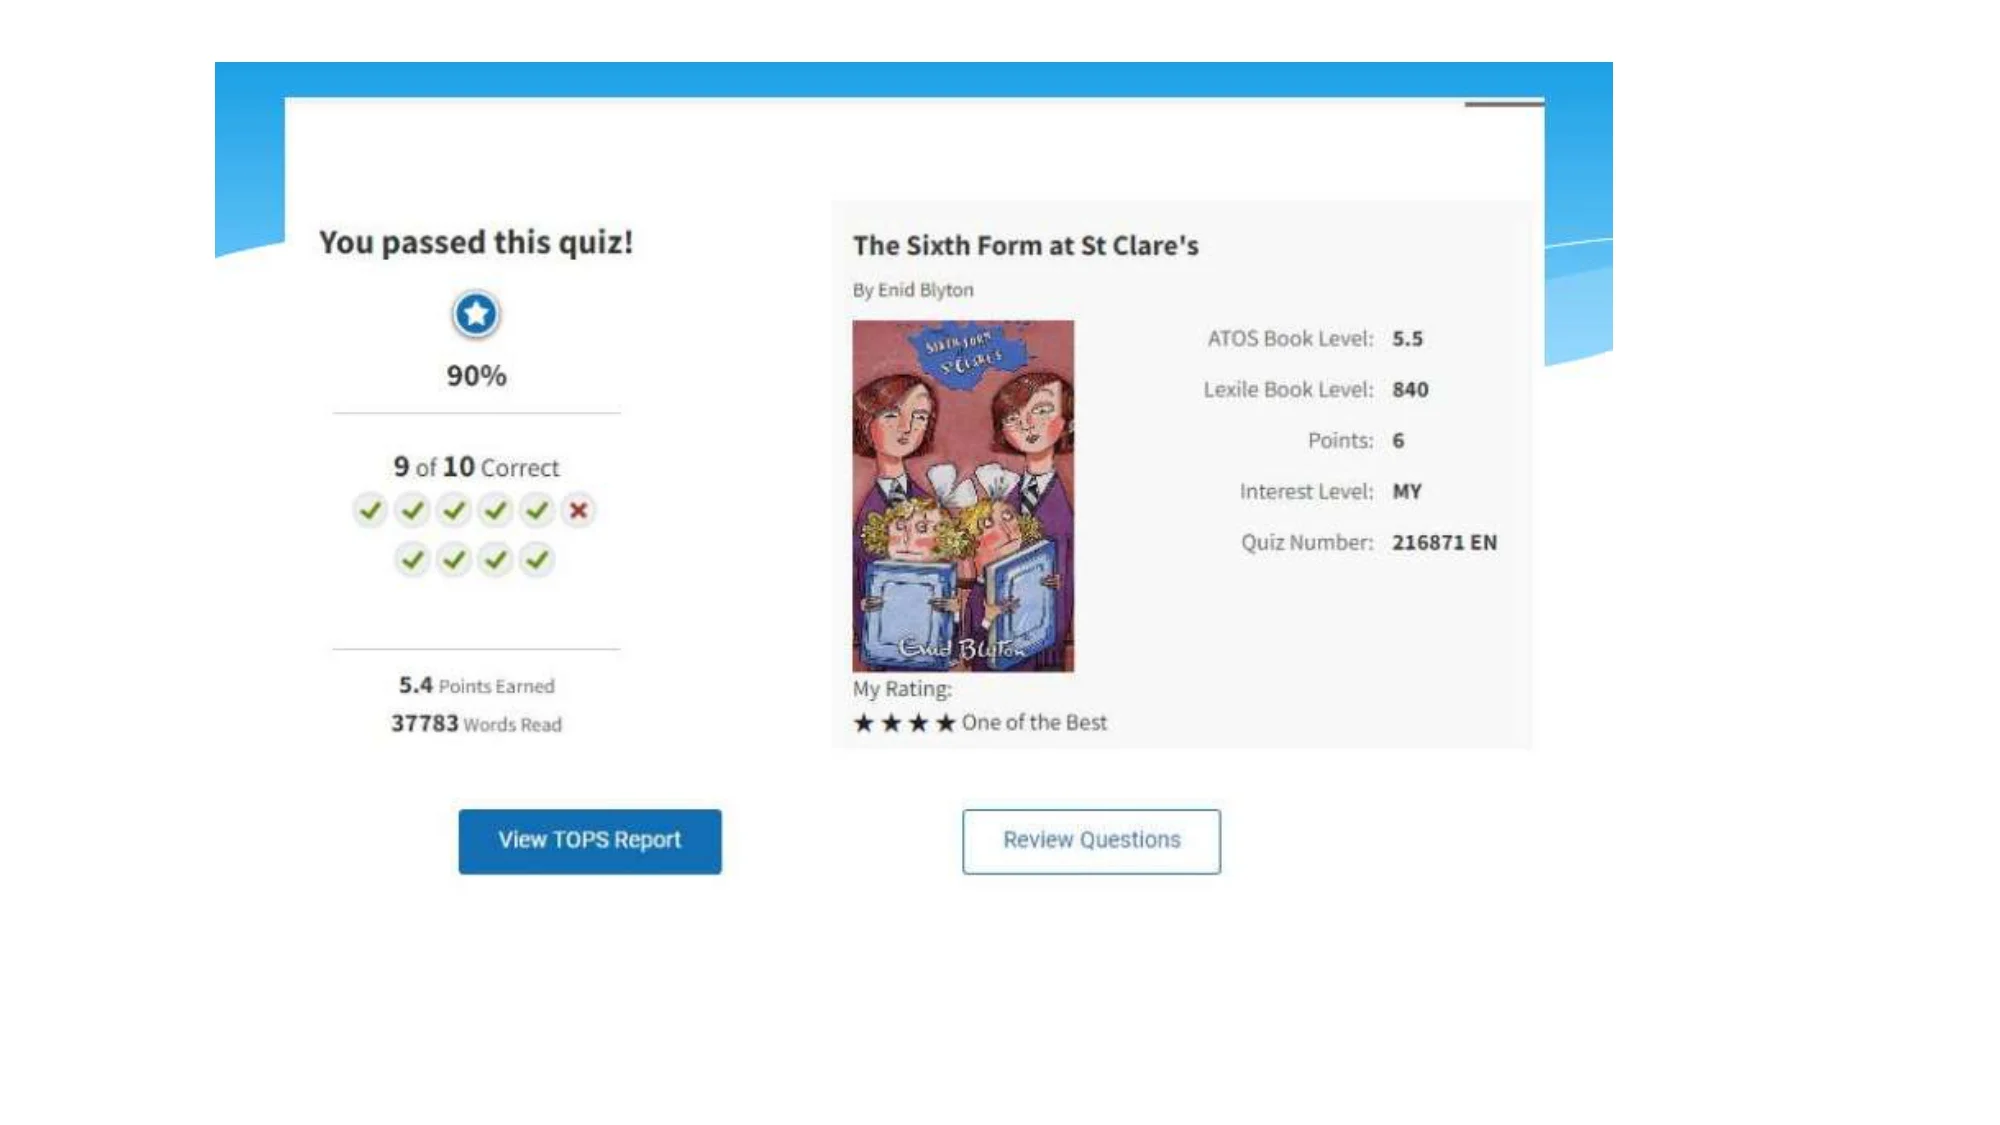Click the red X incorrect answer marker
2000x1125 pixels.
pos(578,511)
